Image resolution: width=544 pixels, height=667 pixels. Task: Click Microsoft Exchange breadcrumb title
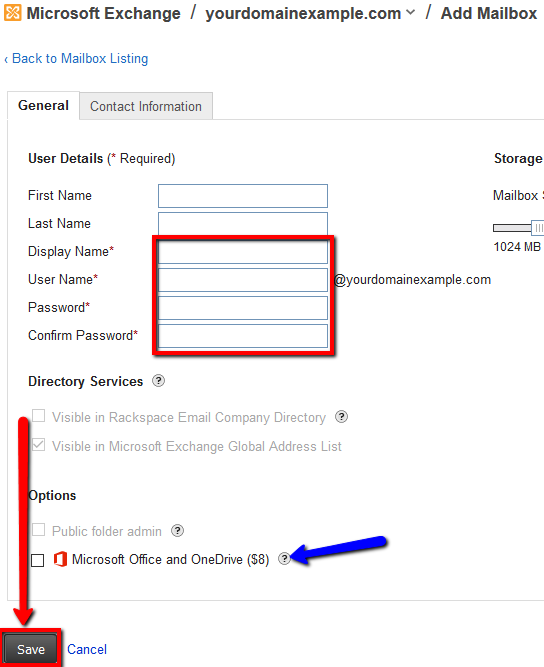pos(103,13)
